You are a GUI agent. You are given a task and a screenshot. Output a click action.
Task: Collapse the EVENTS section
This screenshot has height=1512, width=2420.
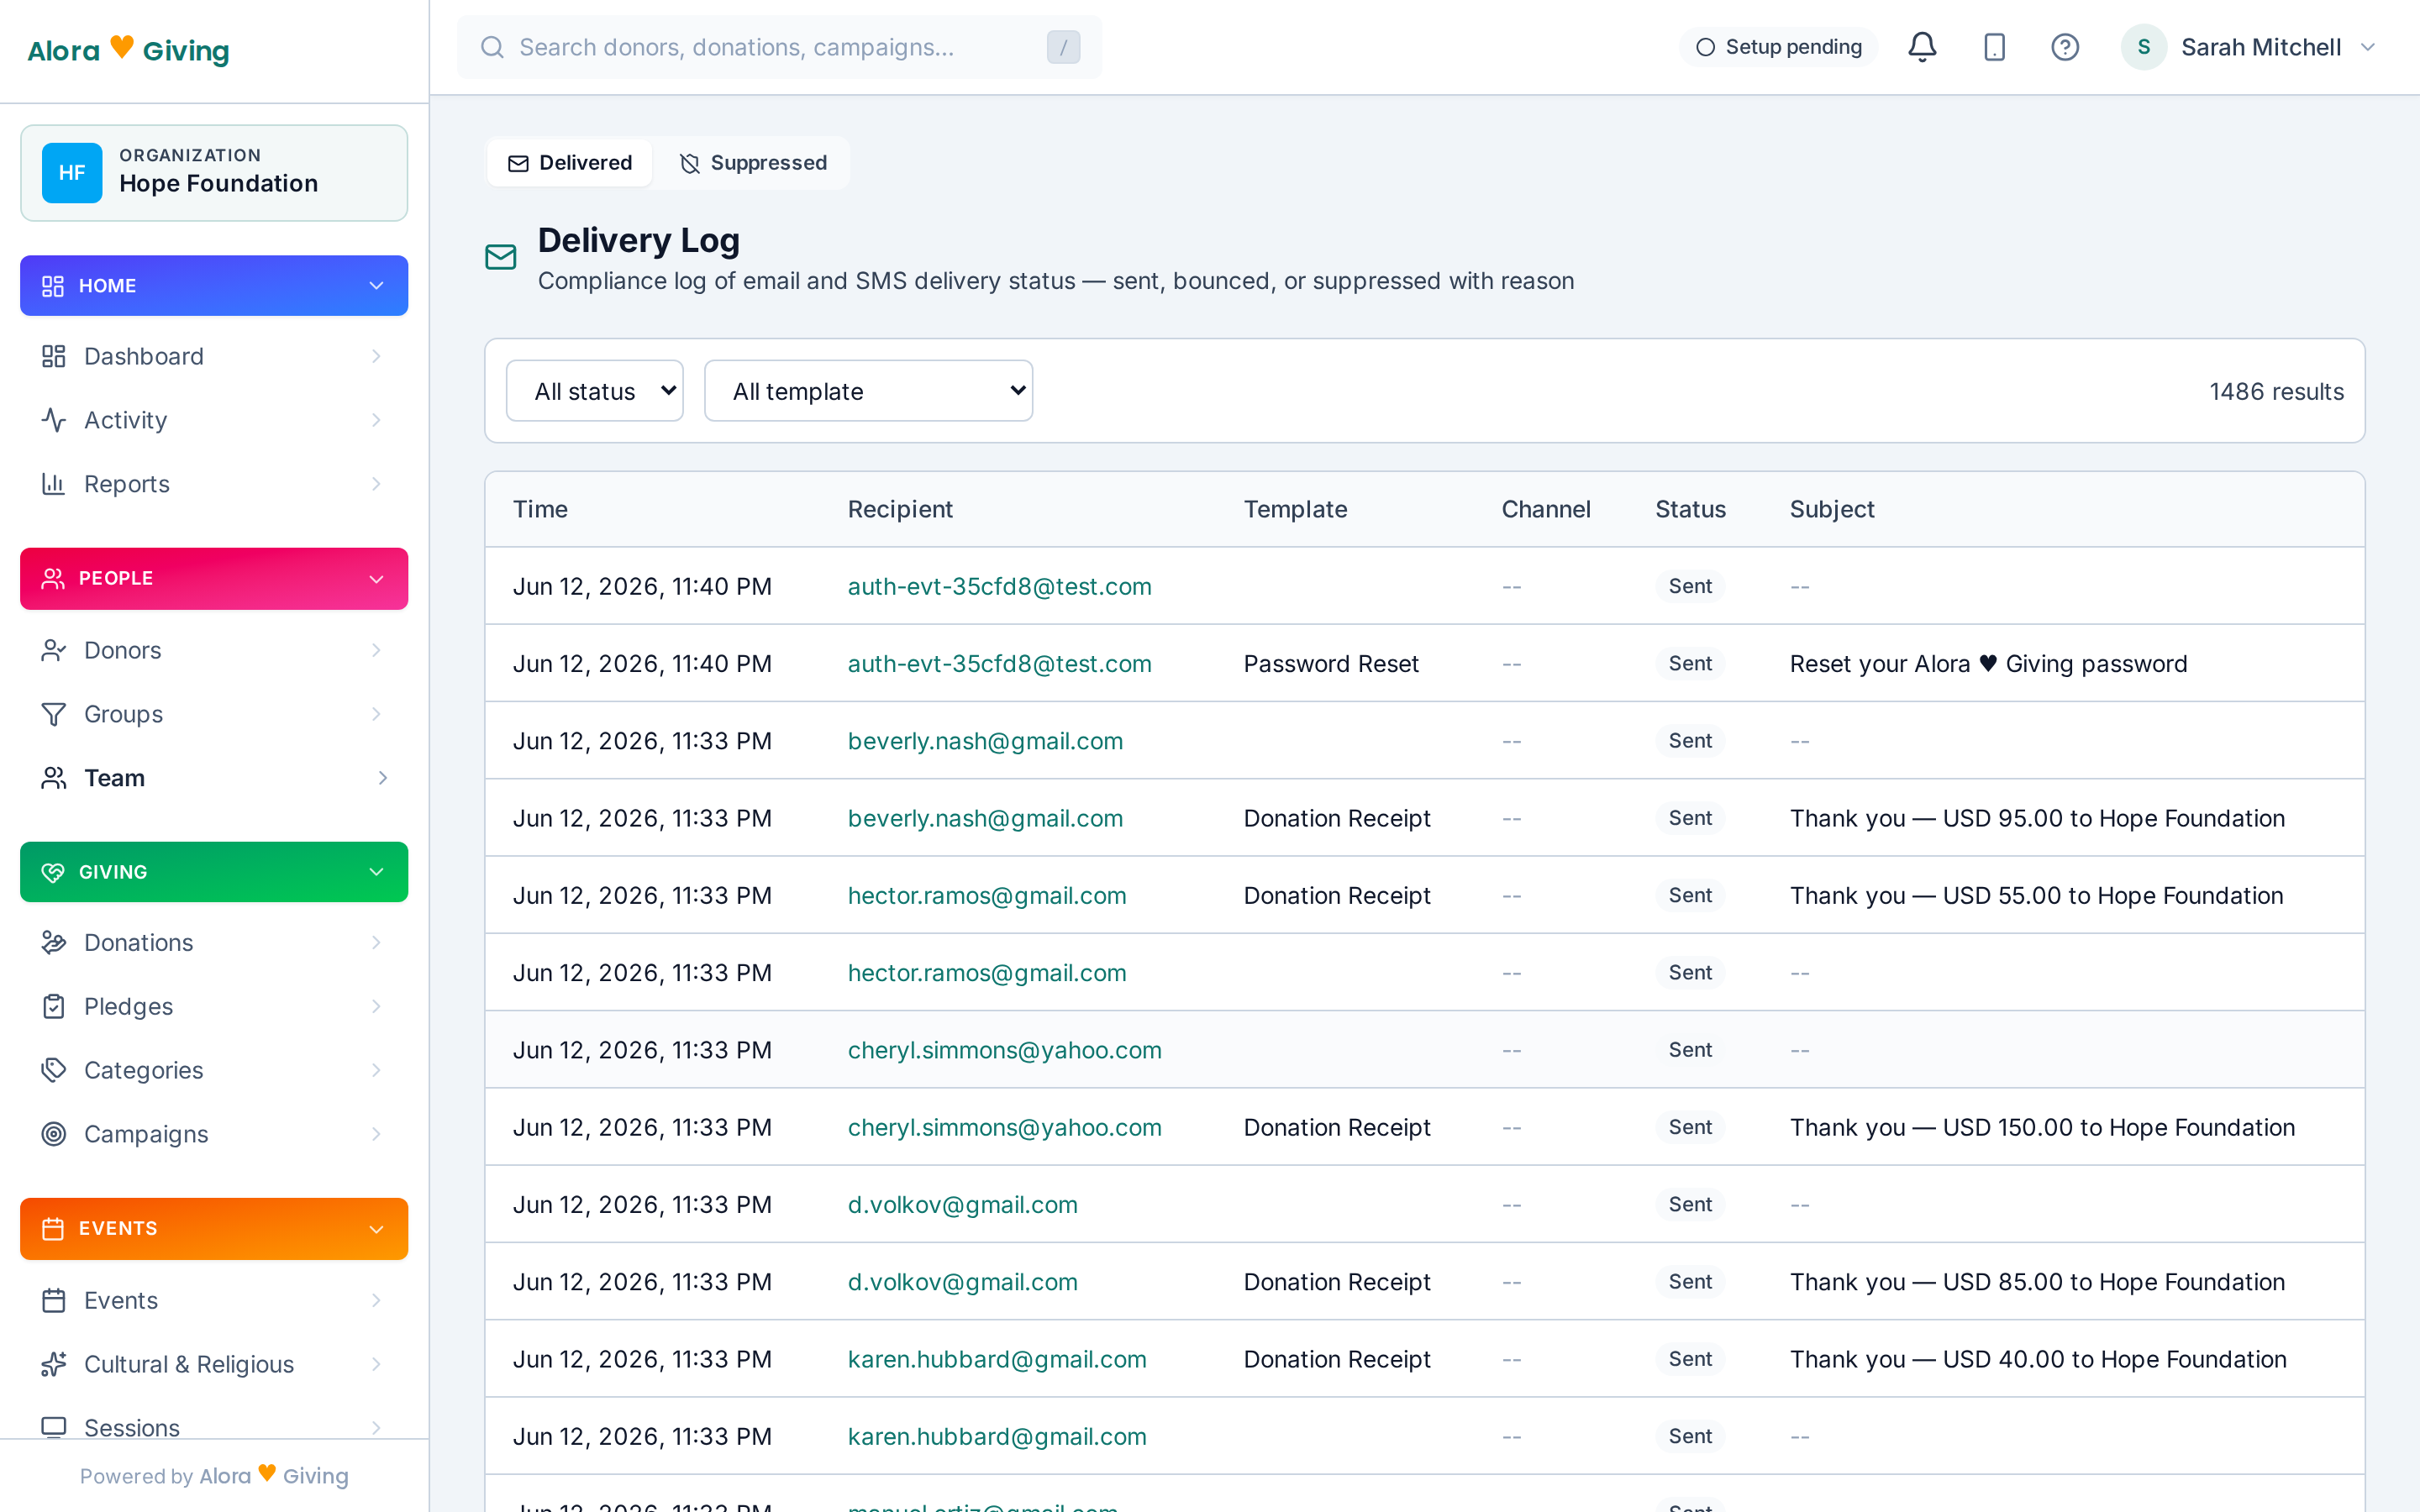pyautogui.click(x=214, y=1228)
